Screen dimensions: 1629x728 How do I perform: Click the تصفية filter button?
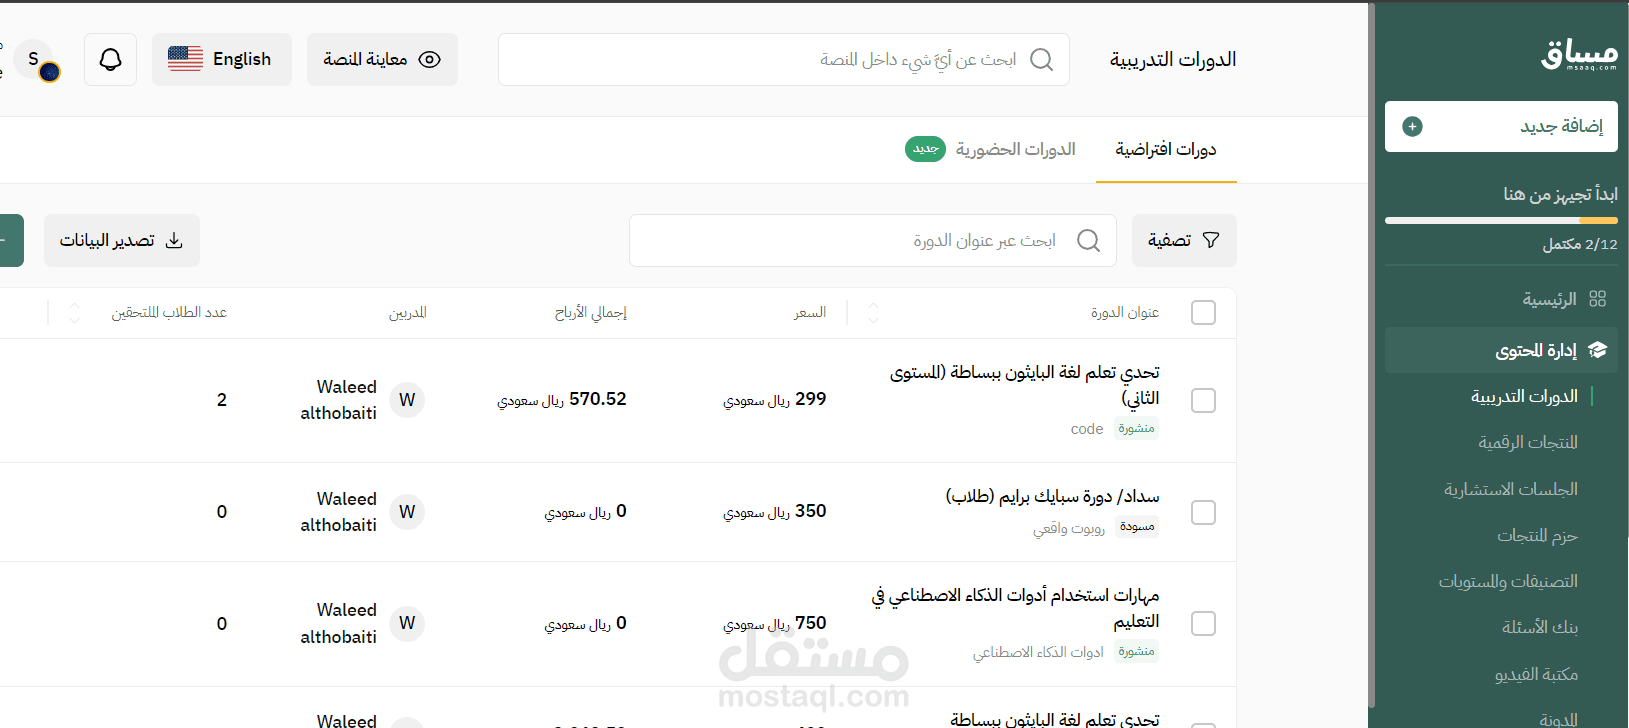[1184, 240]
